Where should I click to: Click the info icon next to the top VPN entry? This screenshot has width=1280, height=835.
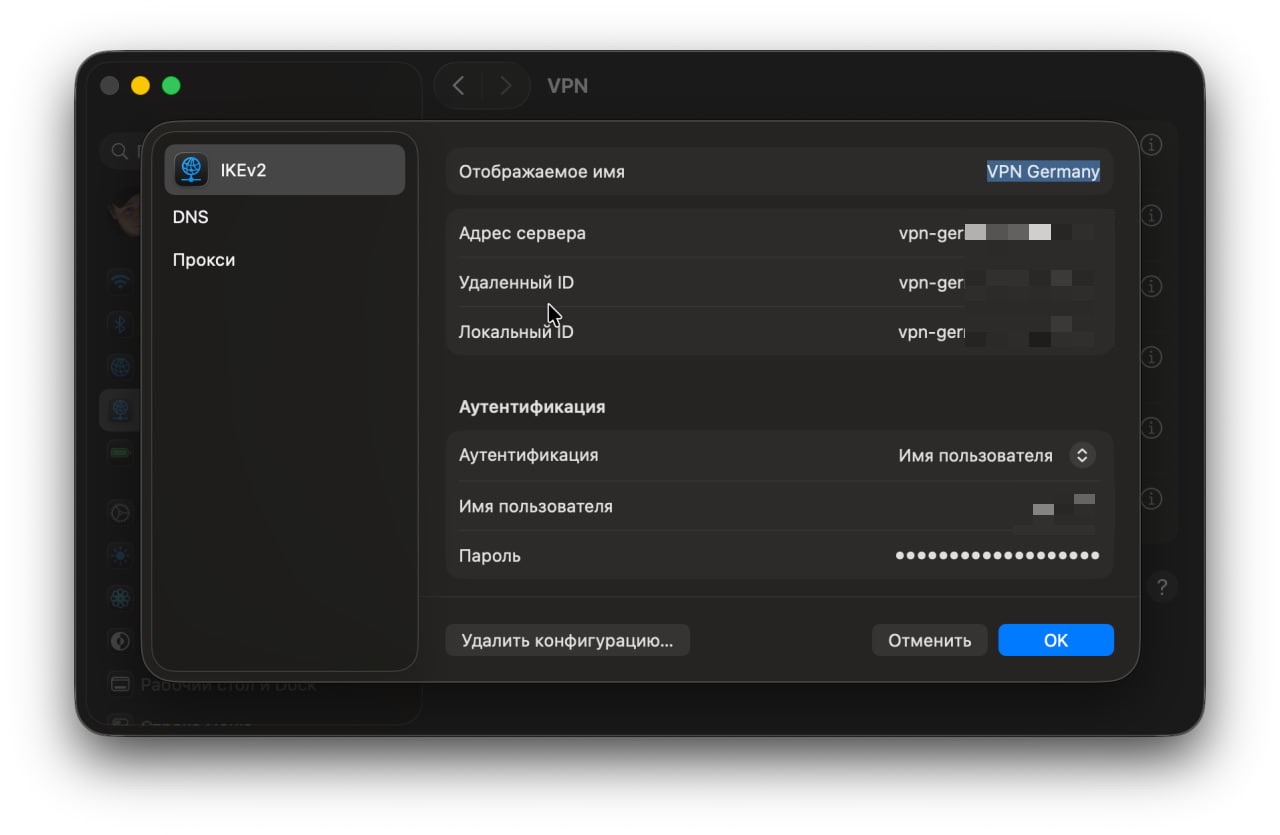(1151, 145)
